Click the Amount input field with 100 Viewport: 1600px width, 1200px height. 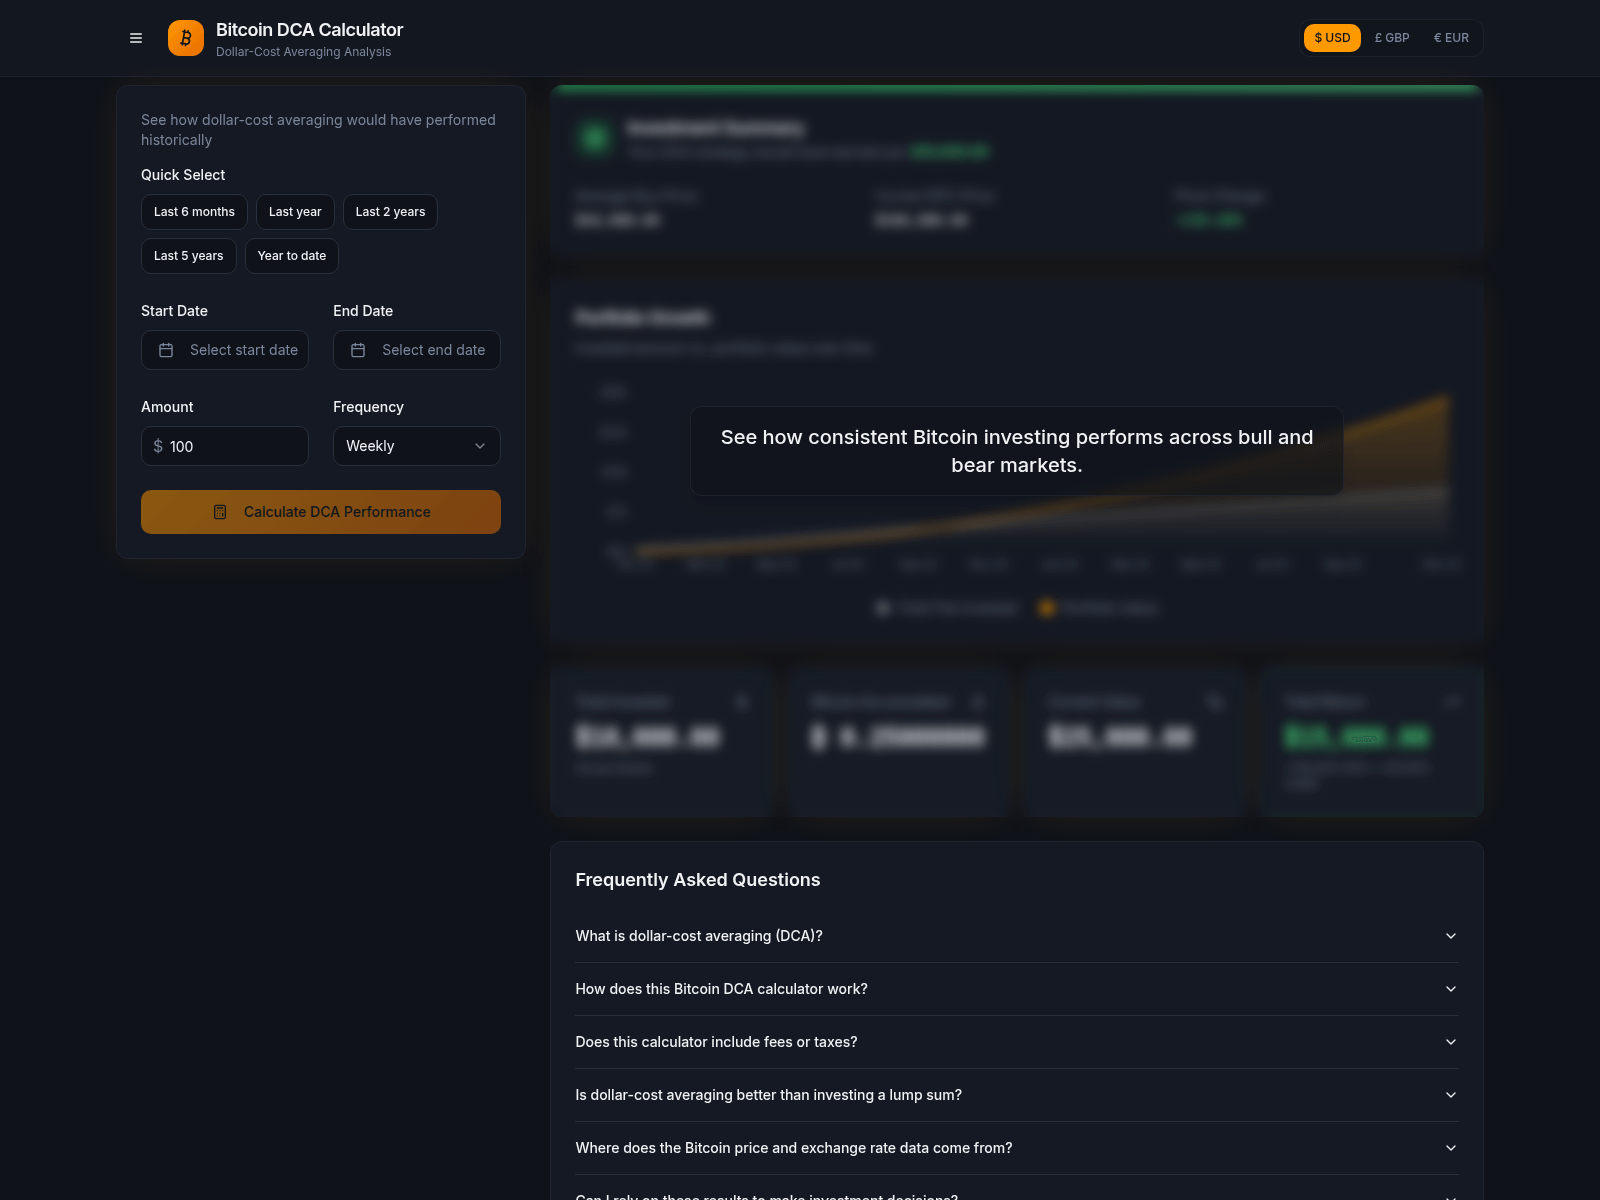coord(225,446)
